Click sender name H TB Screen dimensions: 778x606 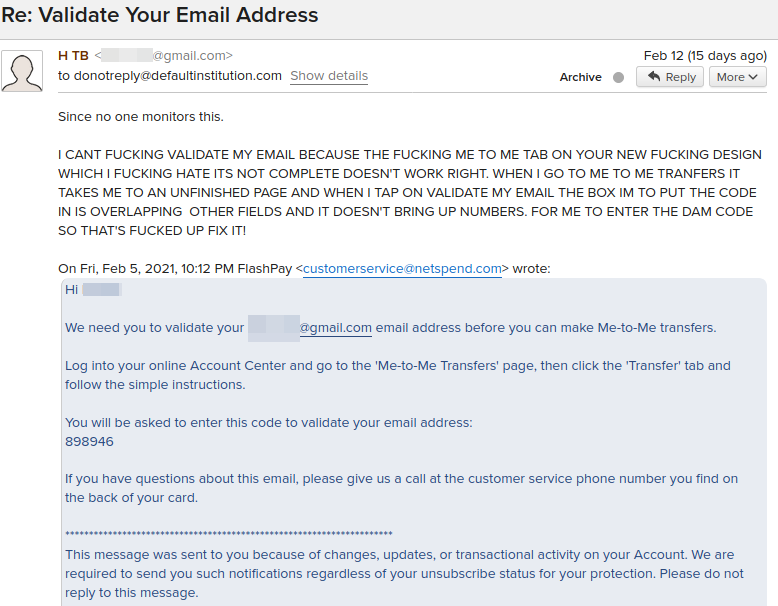tap(73, 56)
